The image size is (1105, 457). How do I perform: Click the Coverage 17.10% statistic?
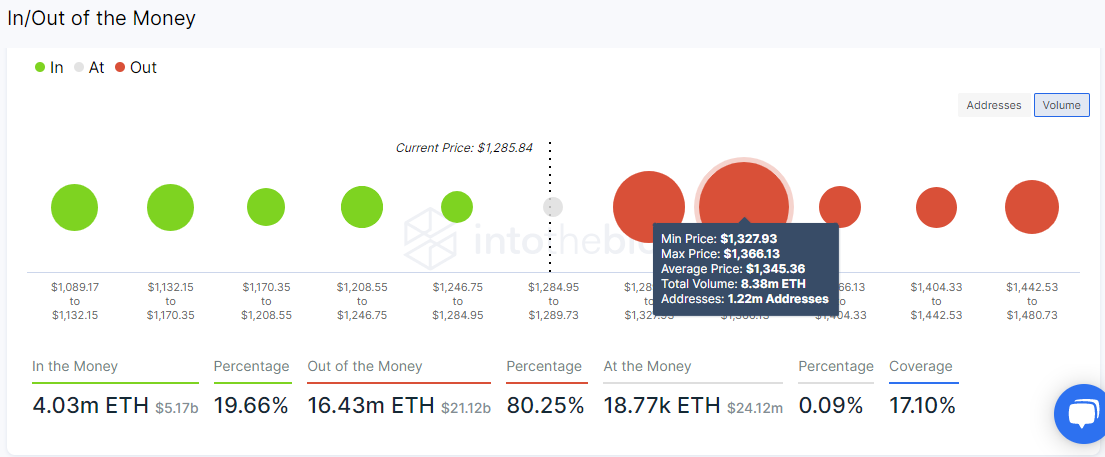[922, 406]
